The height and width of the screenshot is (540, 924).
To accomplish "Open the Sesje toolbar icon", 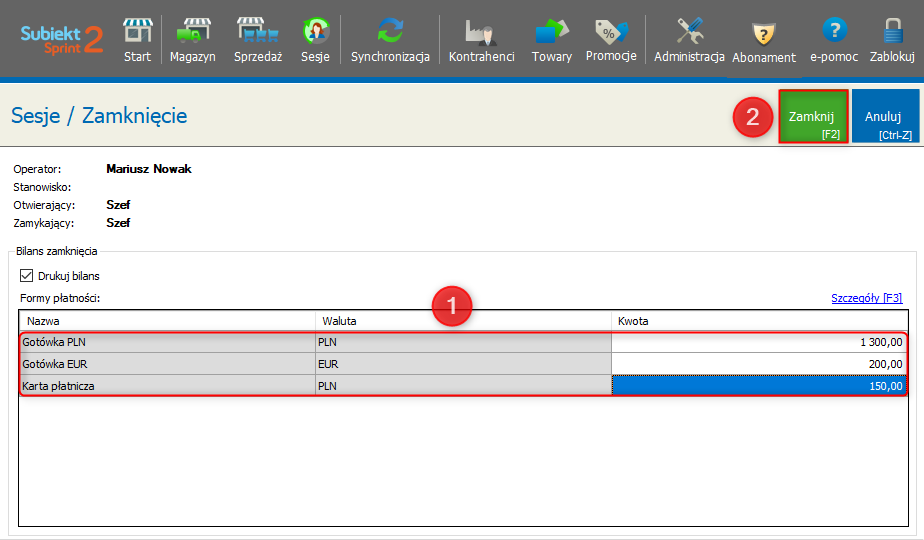I will pyautogui.click(x=315, y=40).
